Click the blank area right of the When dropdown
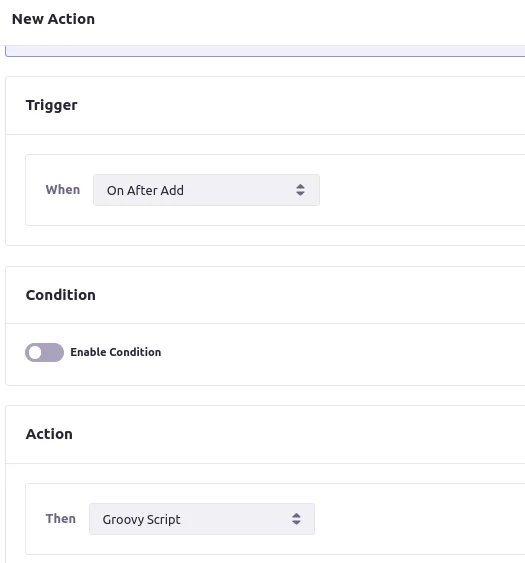525x563 pixels. point(422,190)
